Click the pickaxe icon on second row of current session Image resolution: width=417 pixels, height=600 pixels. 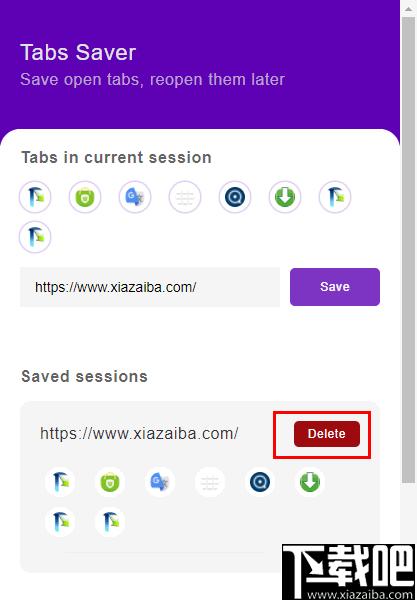point(35,237)
